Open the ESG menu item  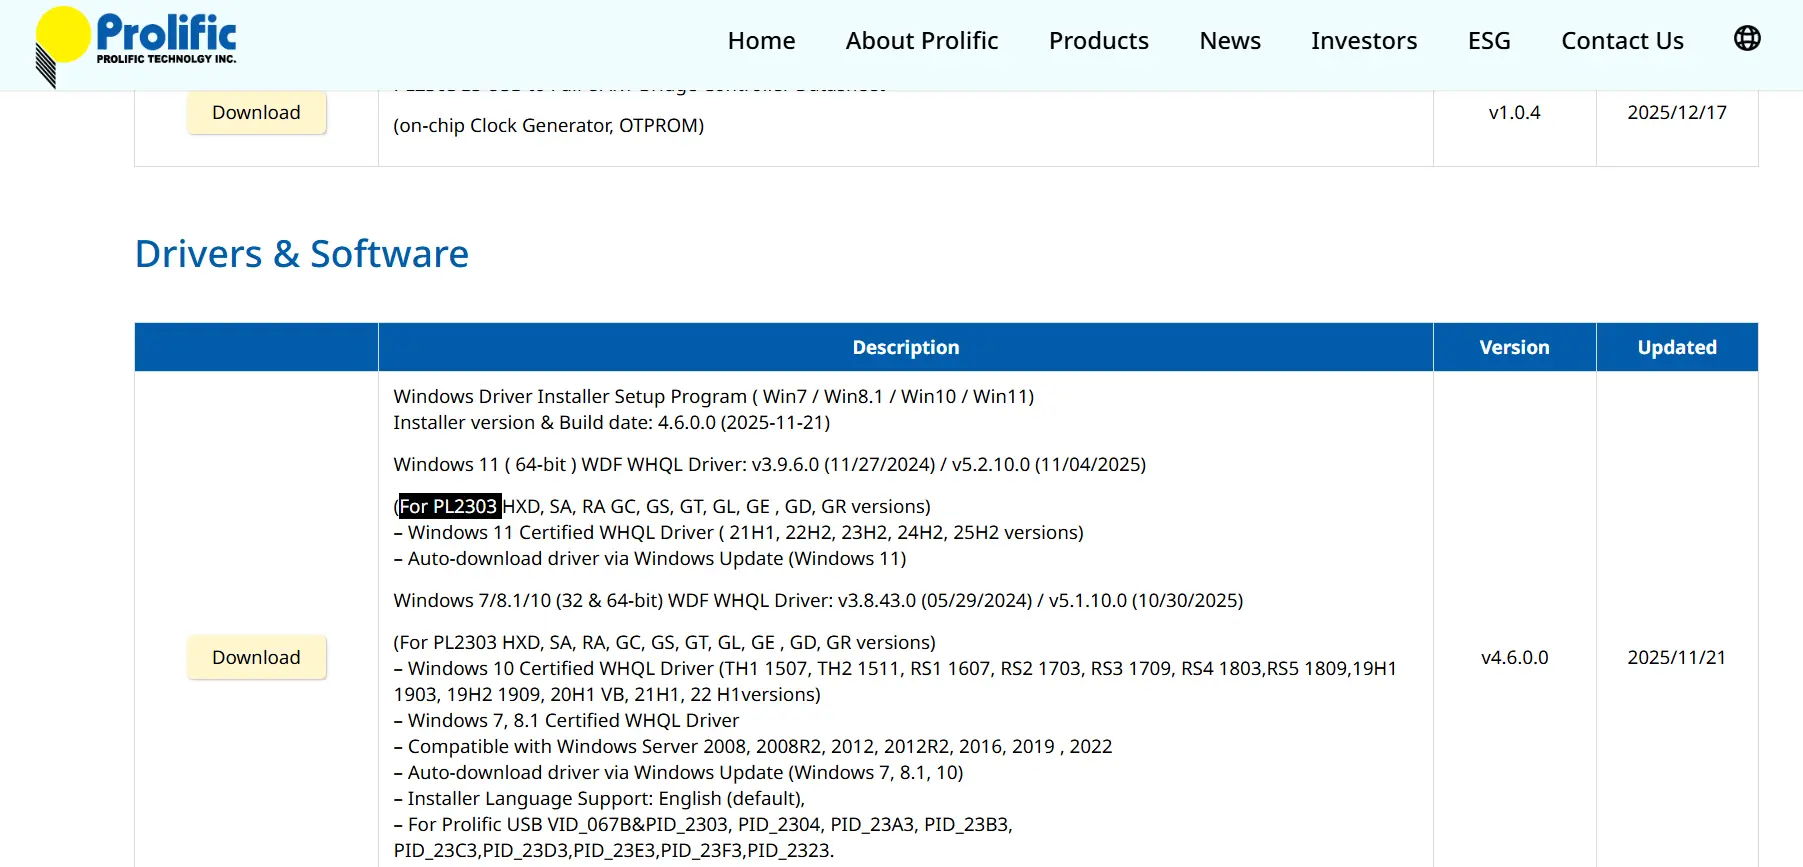pyautogui.click(x=1489, y=41)
